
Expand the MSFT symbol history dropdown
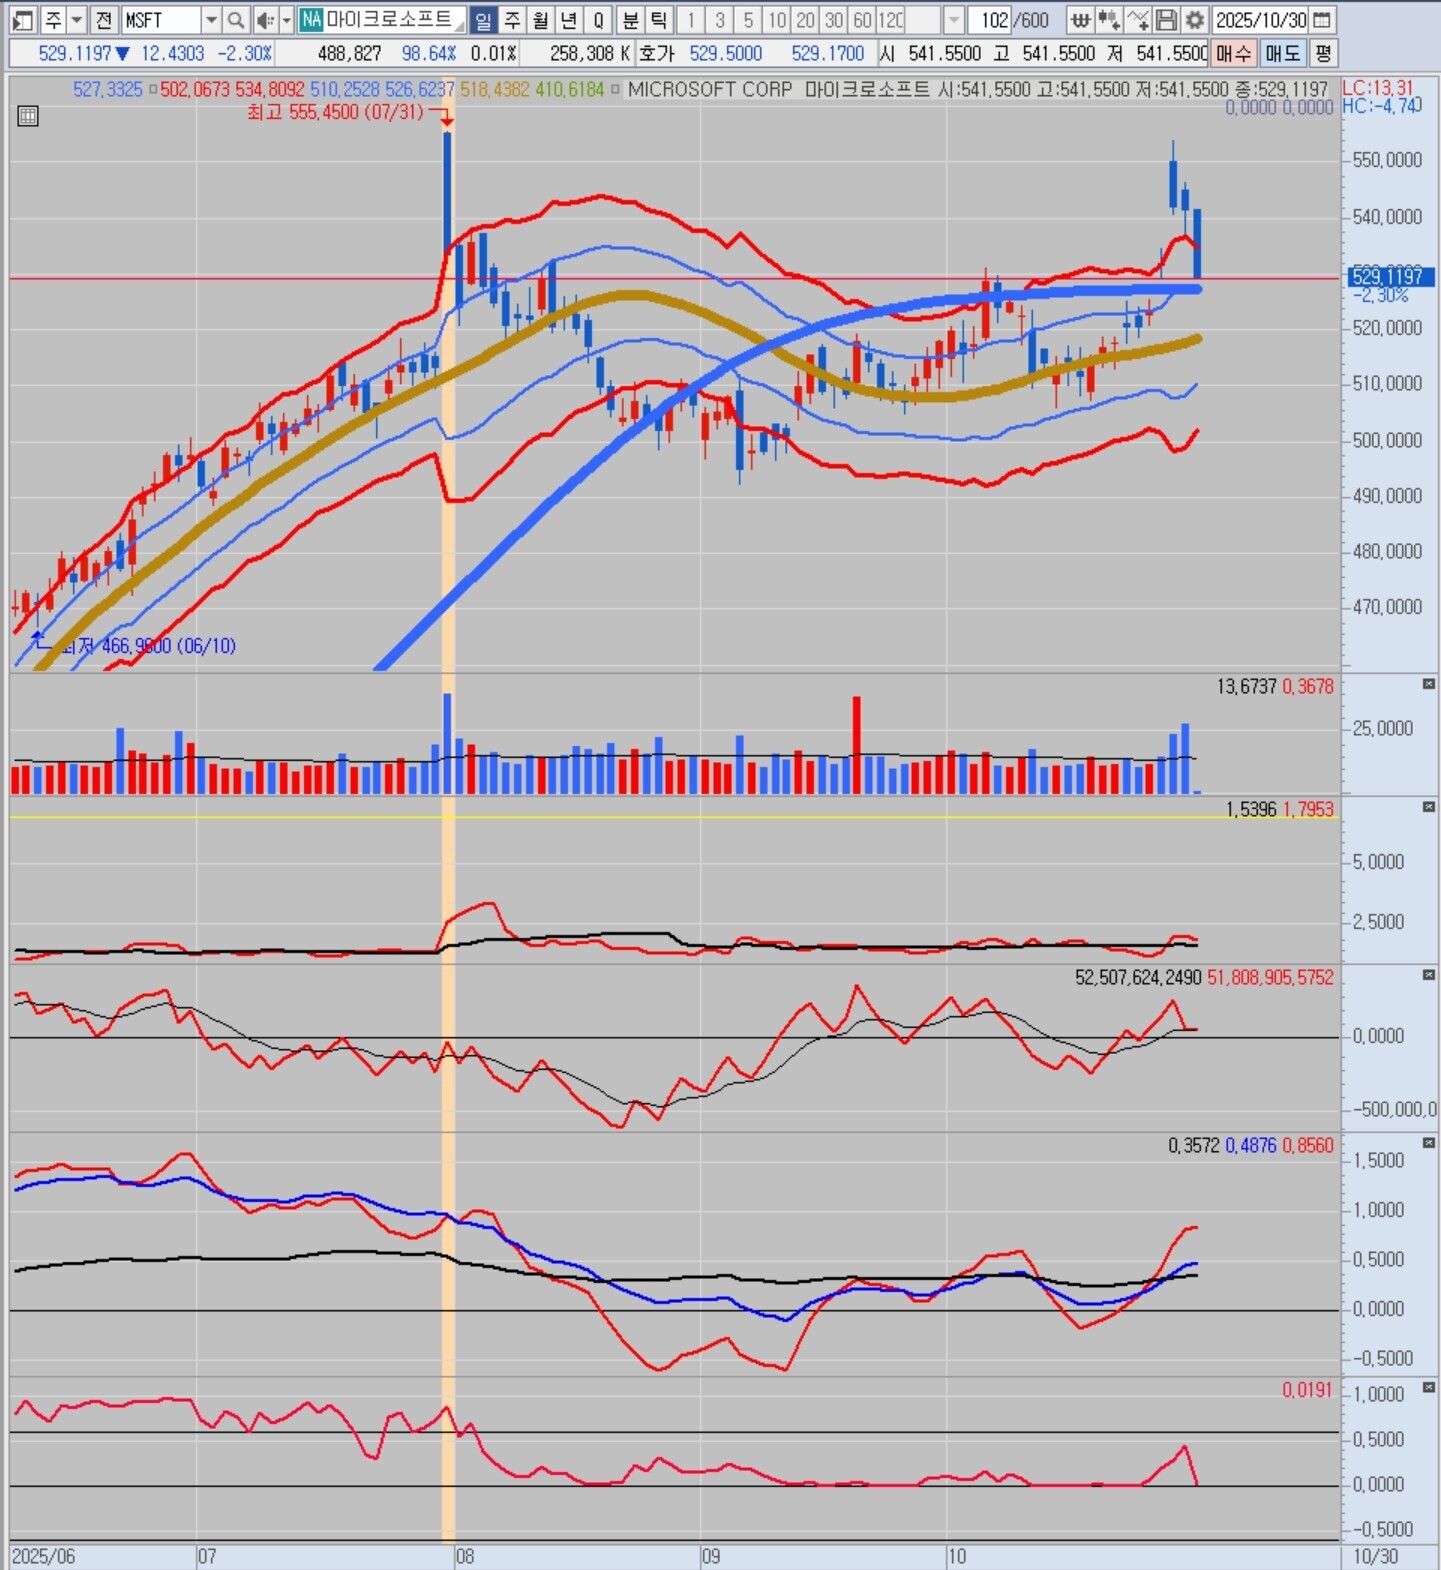tap(210, 19)
